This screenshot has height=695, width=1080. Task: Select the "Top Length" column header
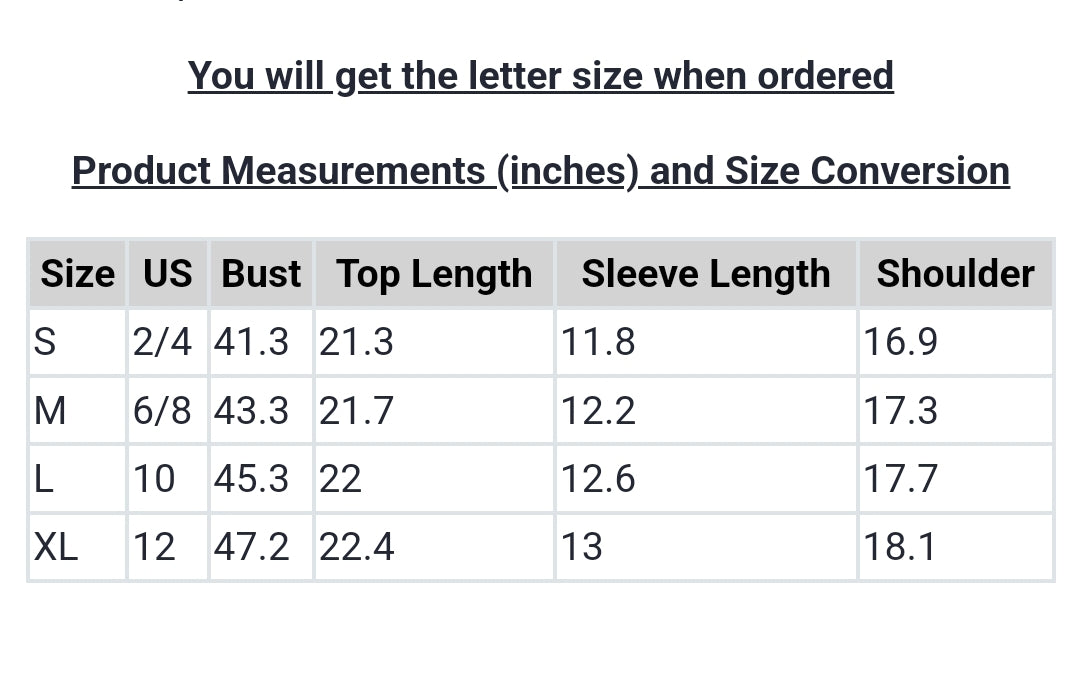coord(434,274)
